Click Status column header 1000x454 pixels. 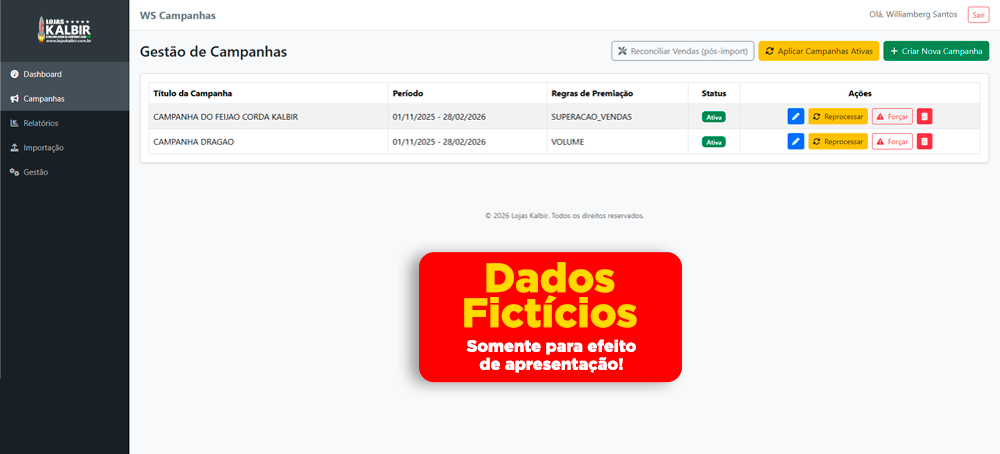(714, 93)
